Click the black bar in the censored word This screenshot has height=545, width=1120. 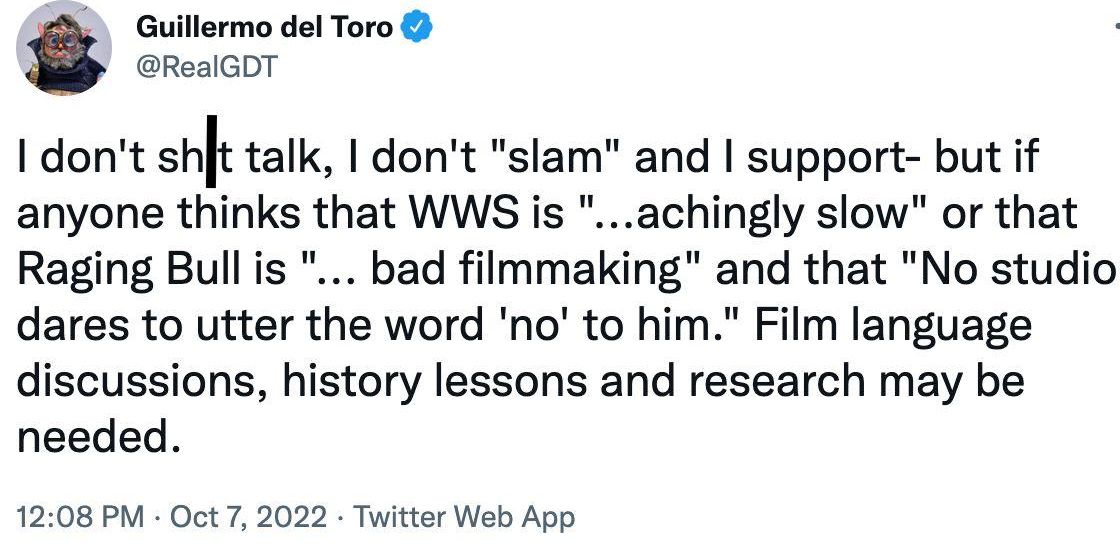tap(211, 158)
